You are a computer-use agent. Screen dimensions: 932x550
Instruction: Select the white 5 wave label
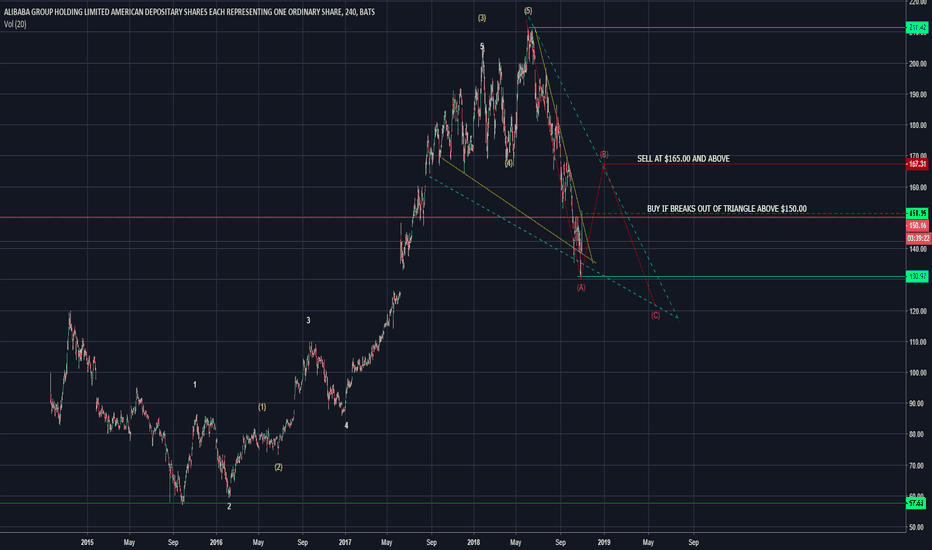[x=482, y=46]
